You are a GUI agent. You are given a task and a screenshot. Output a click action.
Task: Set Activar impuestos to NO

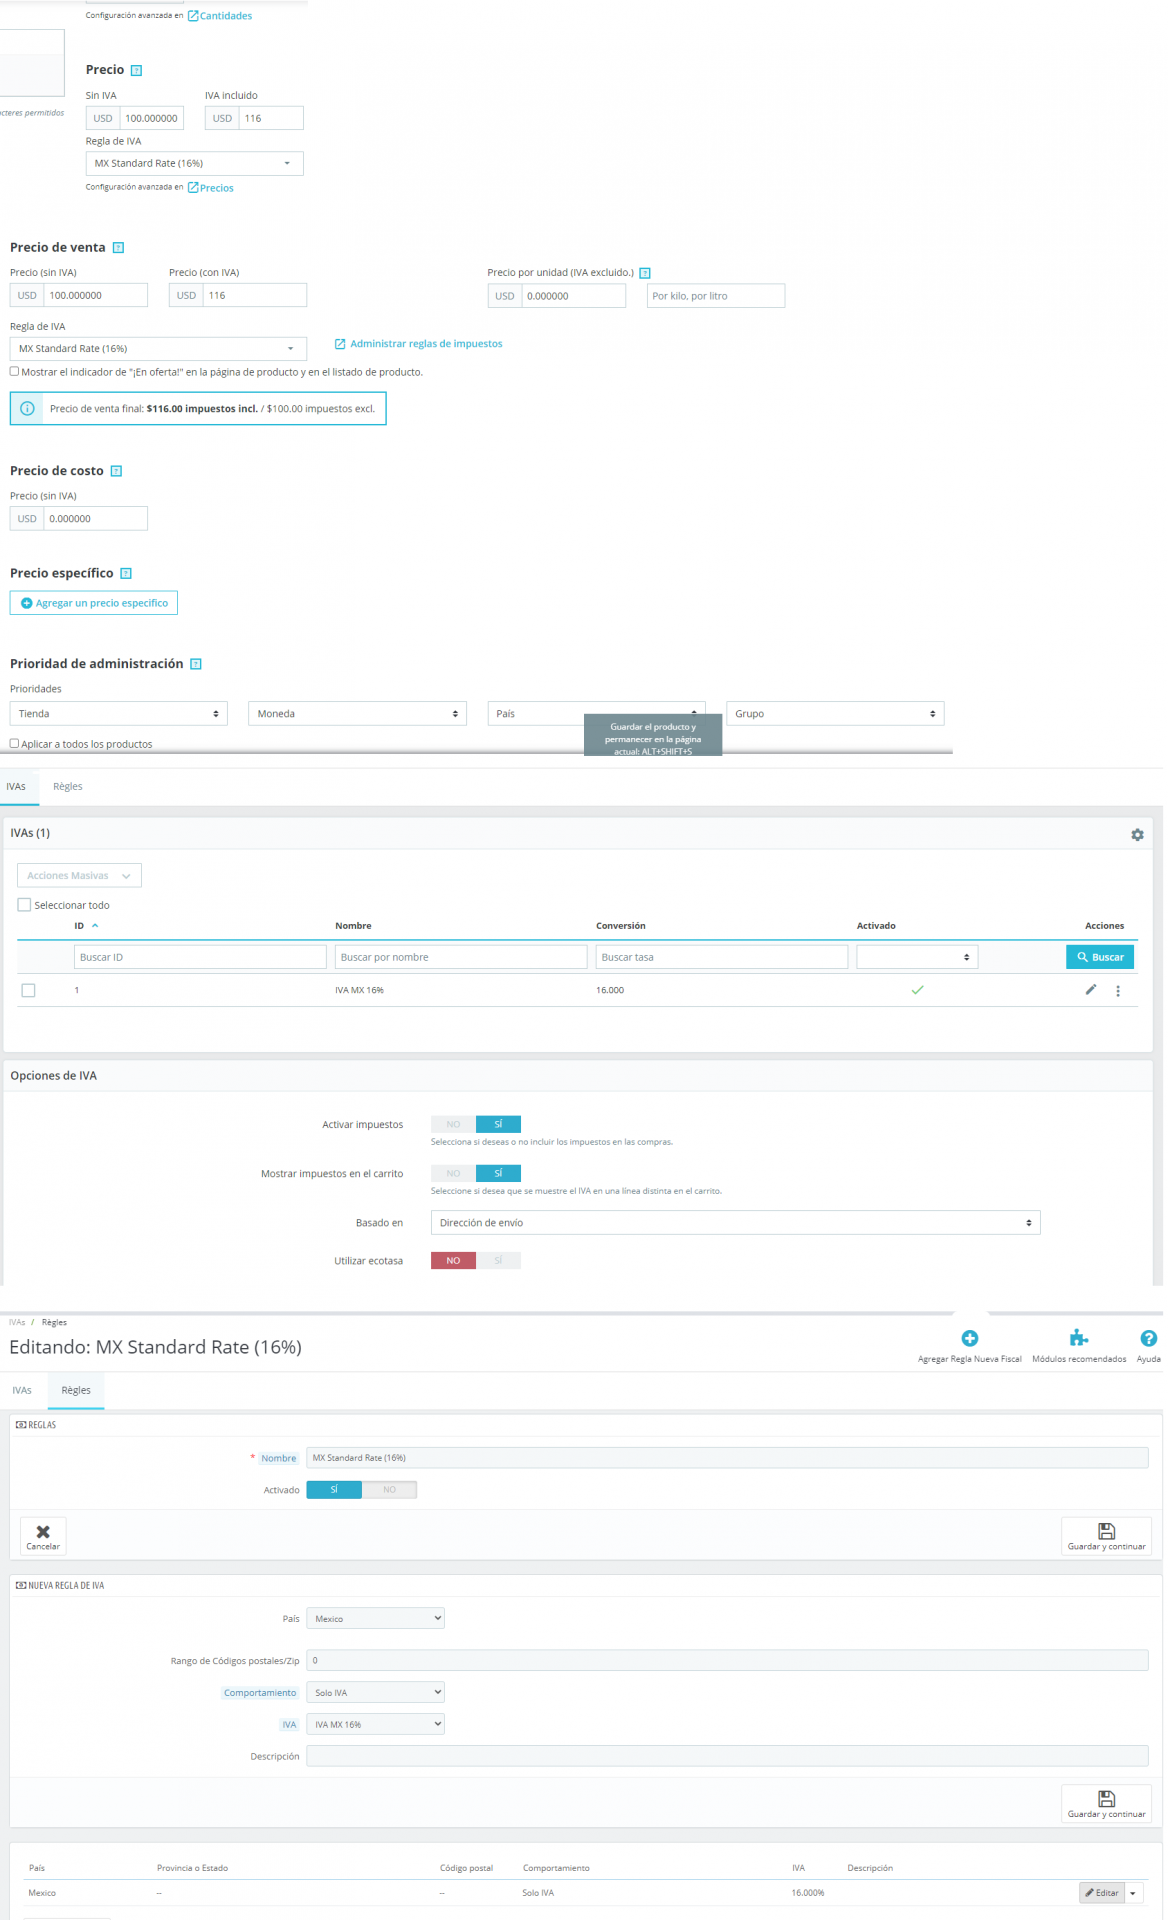click(x=453, y=1124)
